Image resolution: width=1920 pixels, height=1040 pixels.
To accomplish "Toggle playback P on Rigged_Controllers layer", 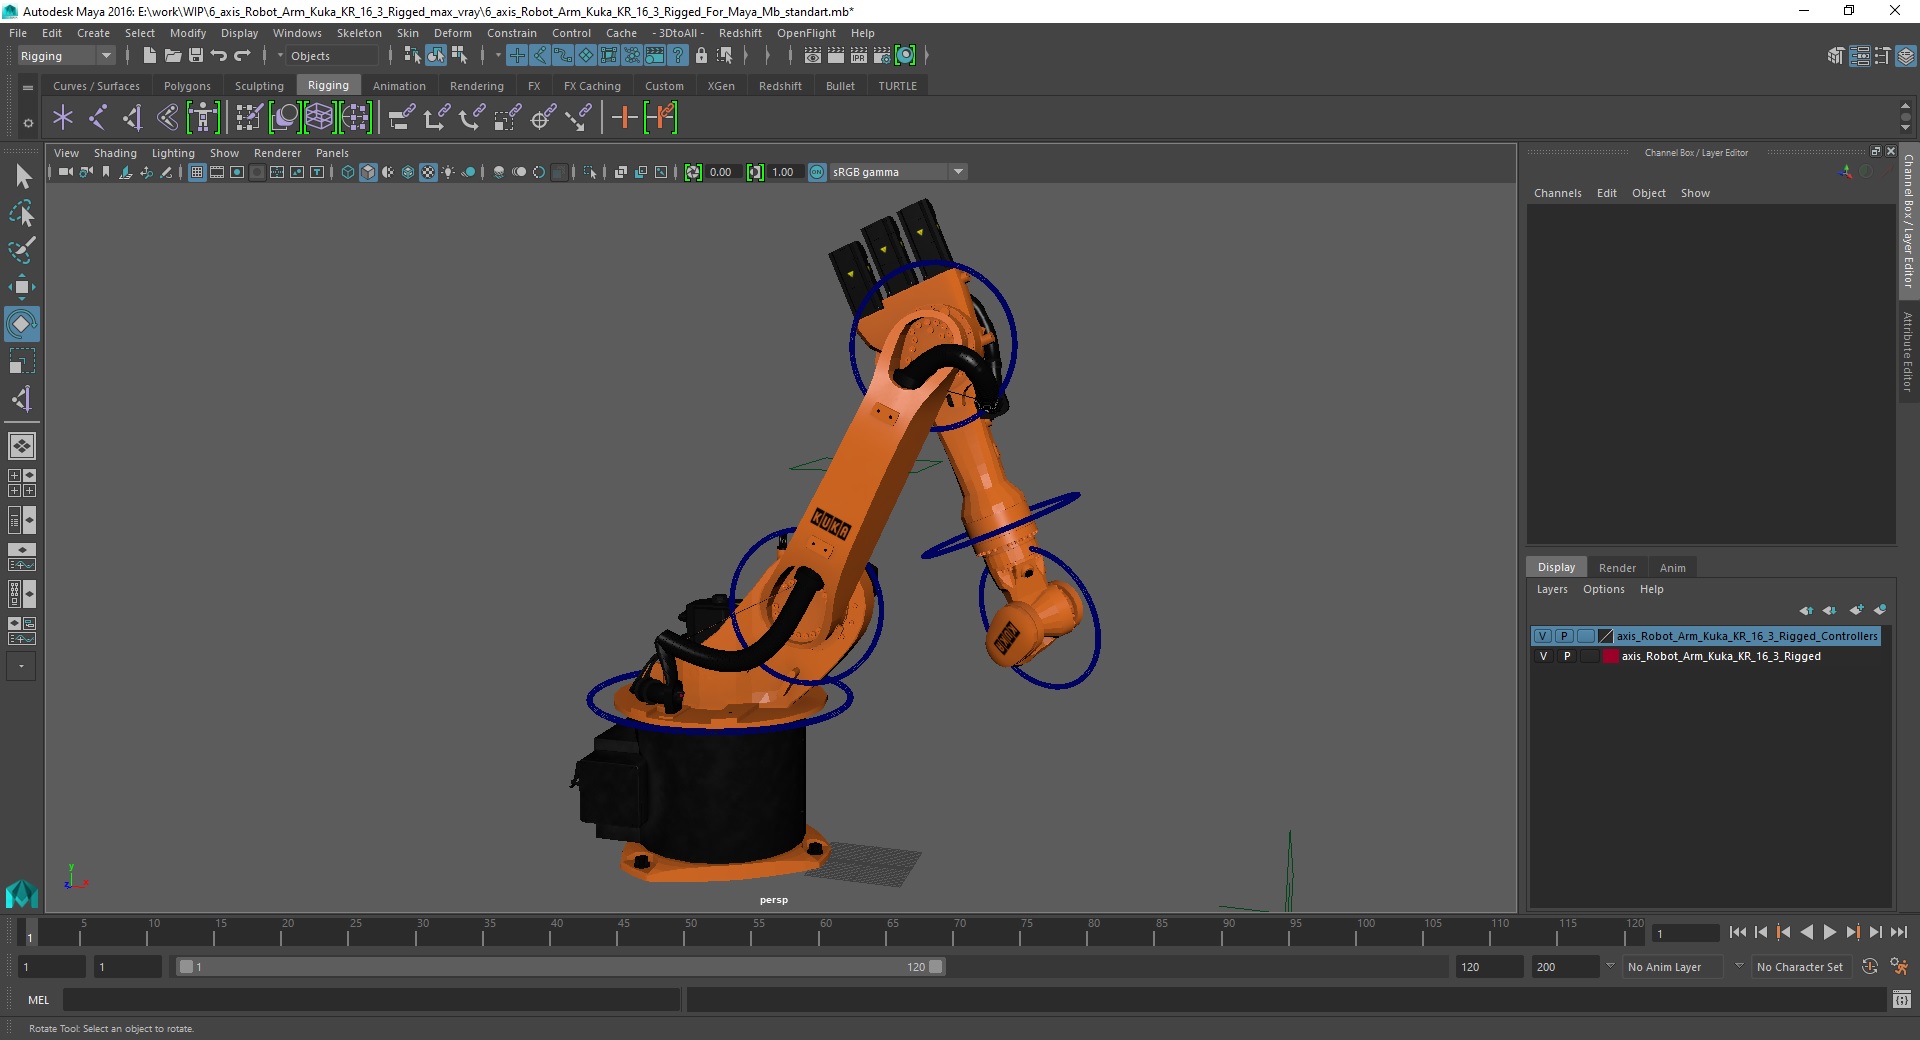I will (x=1565, y=636).
